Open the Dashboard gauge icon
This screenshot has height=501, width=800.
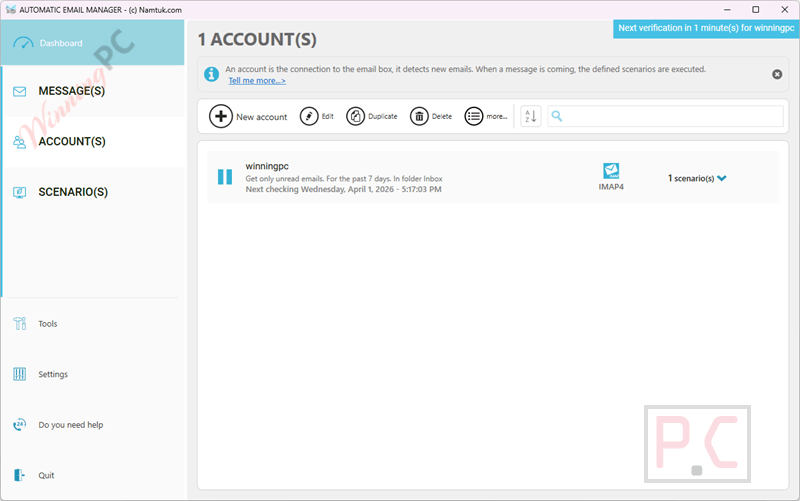[x=23, y=43]
